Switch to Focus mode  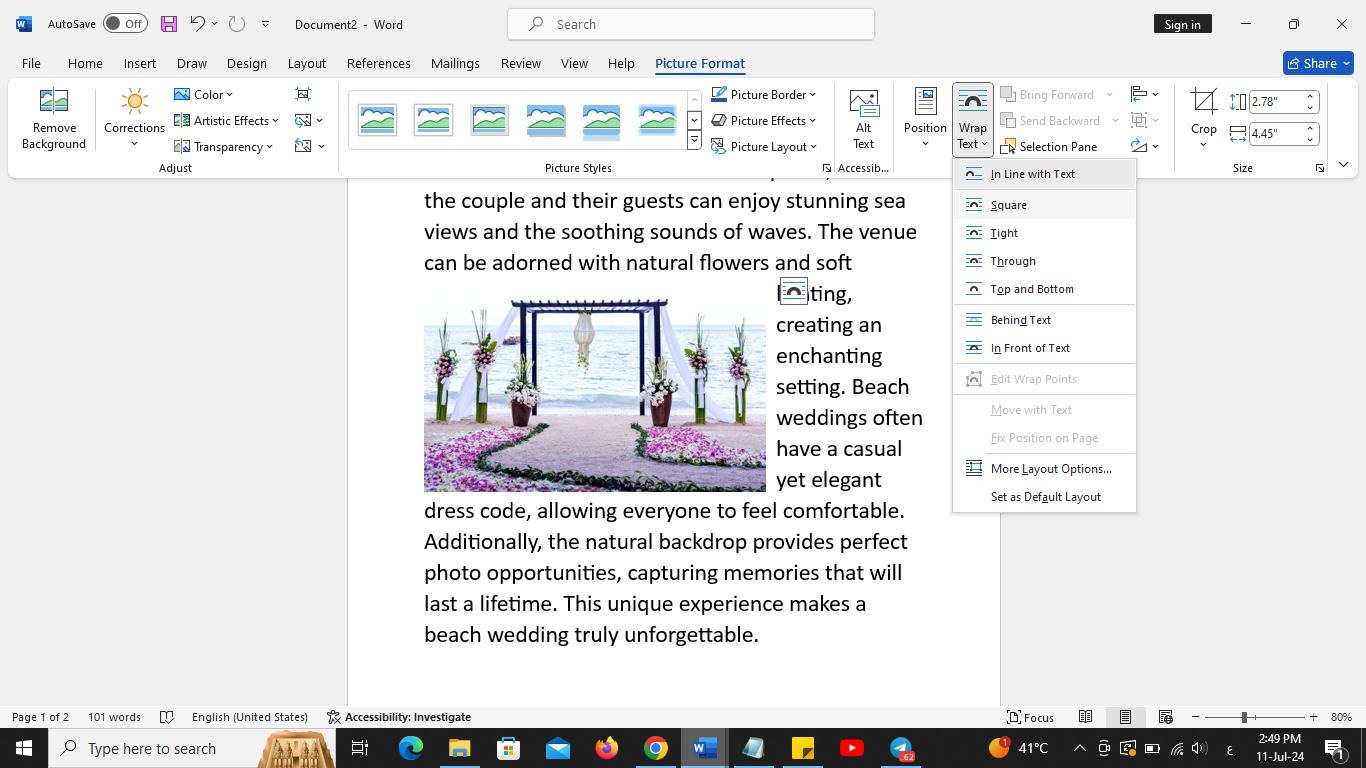[x=1031, y=717]
